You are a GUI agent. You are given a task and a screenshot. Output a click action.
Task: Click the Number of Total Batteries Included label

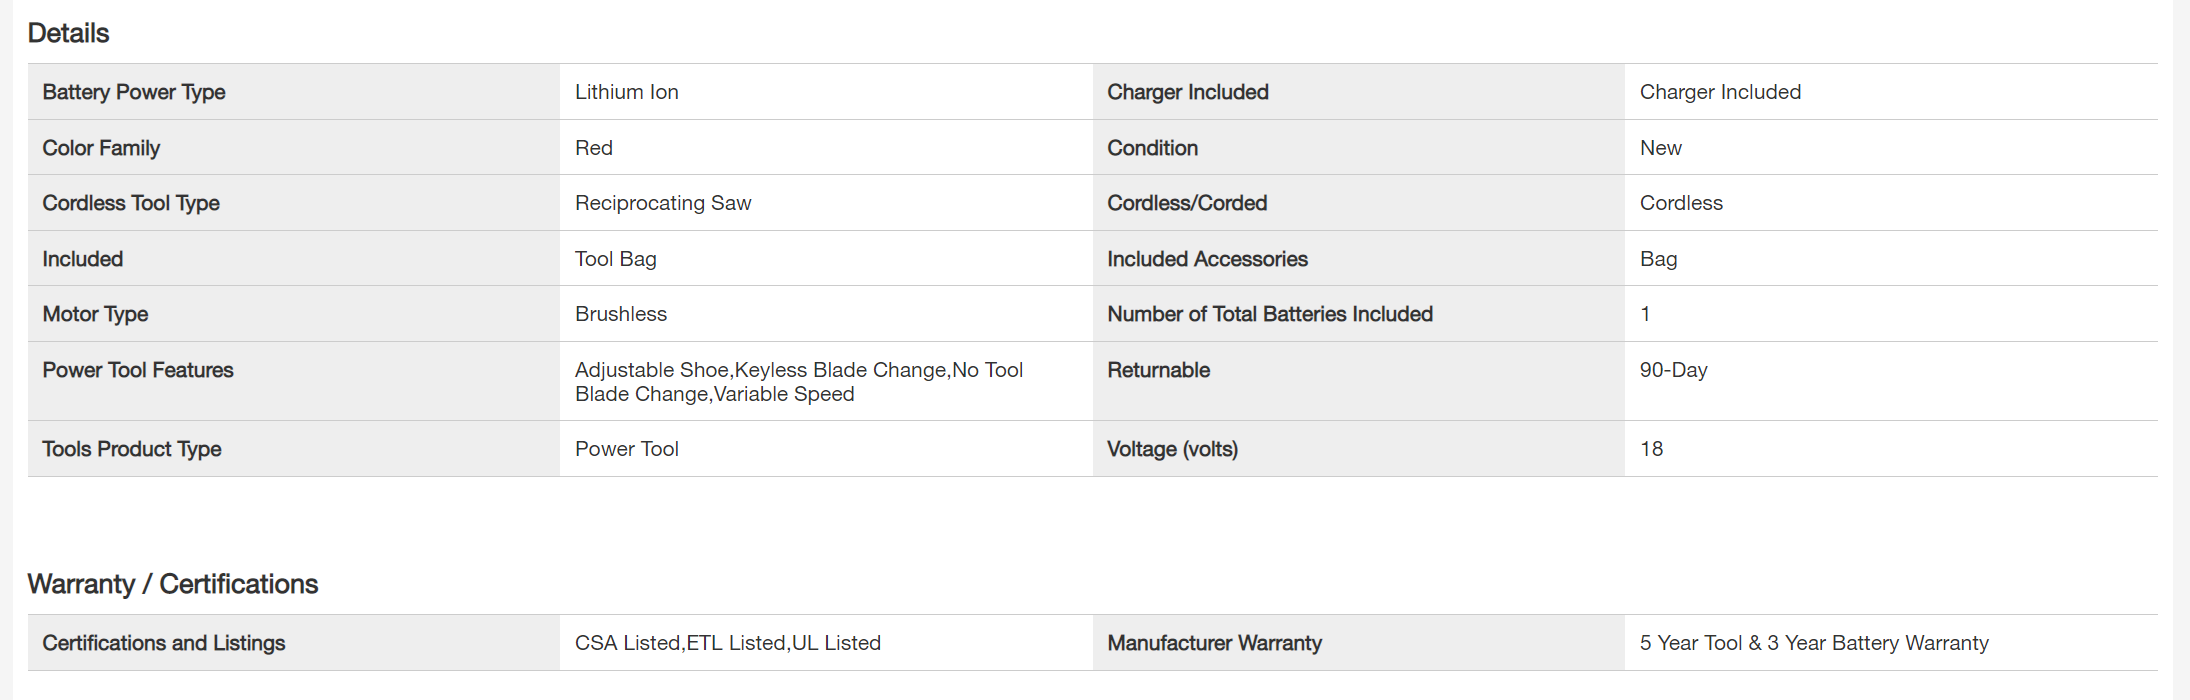[1269, 314]
